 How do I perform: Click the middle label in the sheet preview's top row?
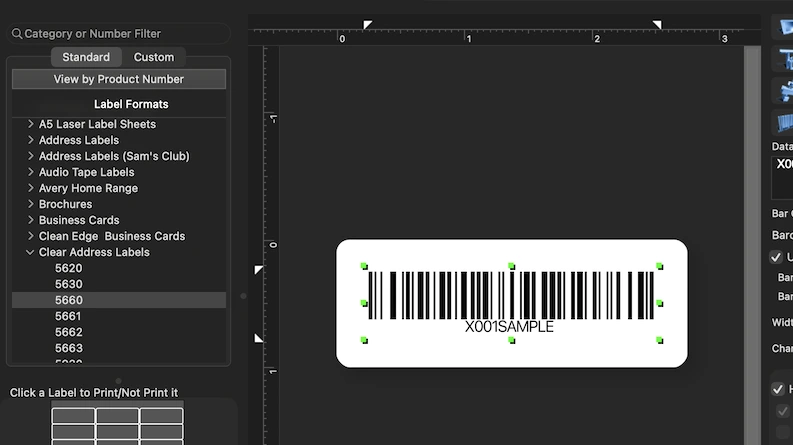[117, 416]
